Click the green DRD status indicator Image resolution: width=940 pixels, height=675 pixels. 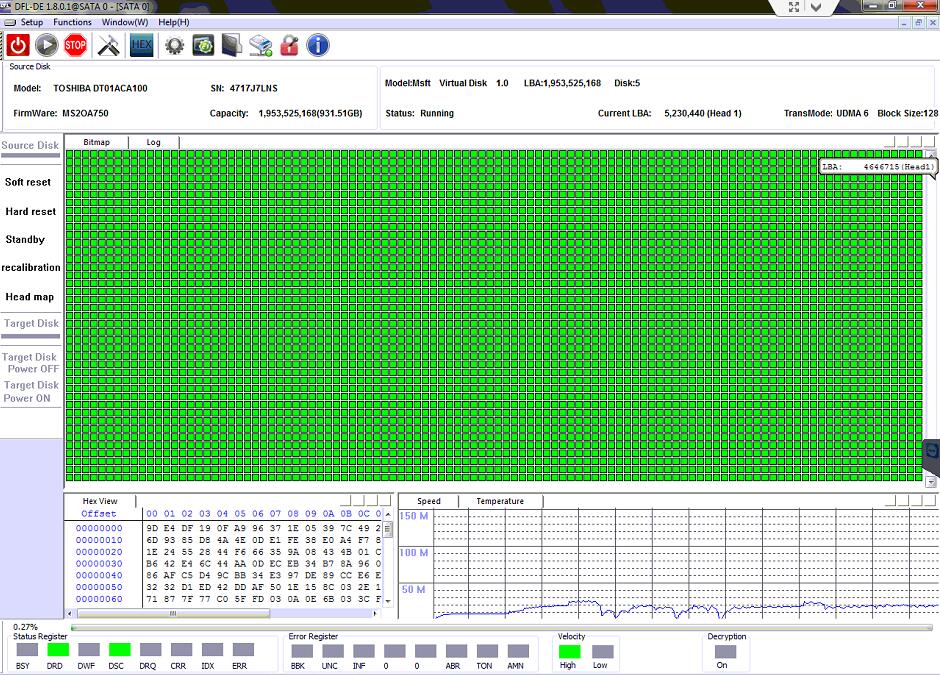tap(58, 649)
